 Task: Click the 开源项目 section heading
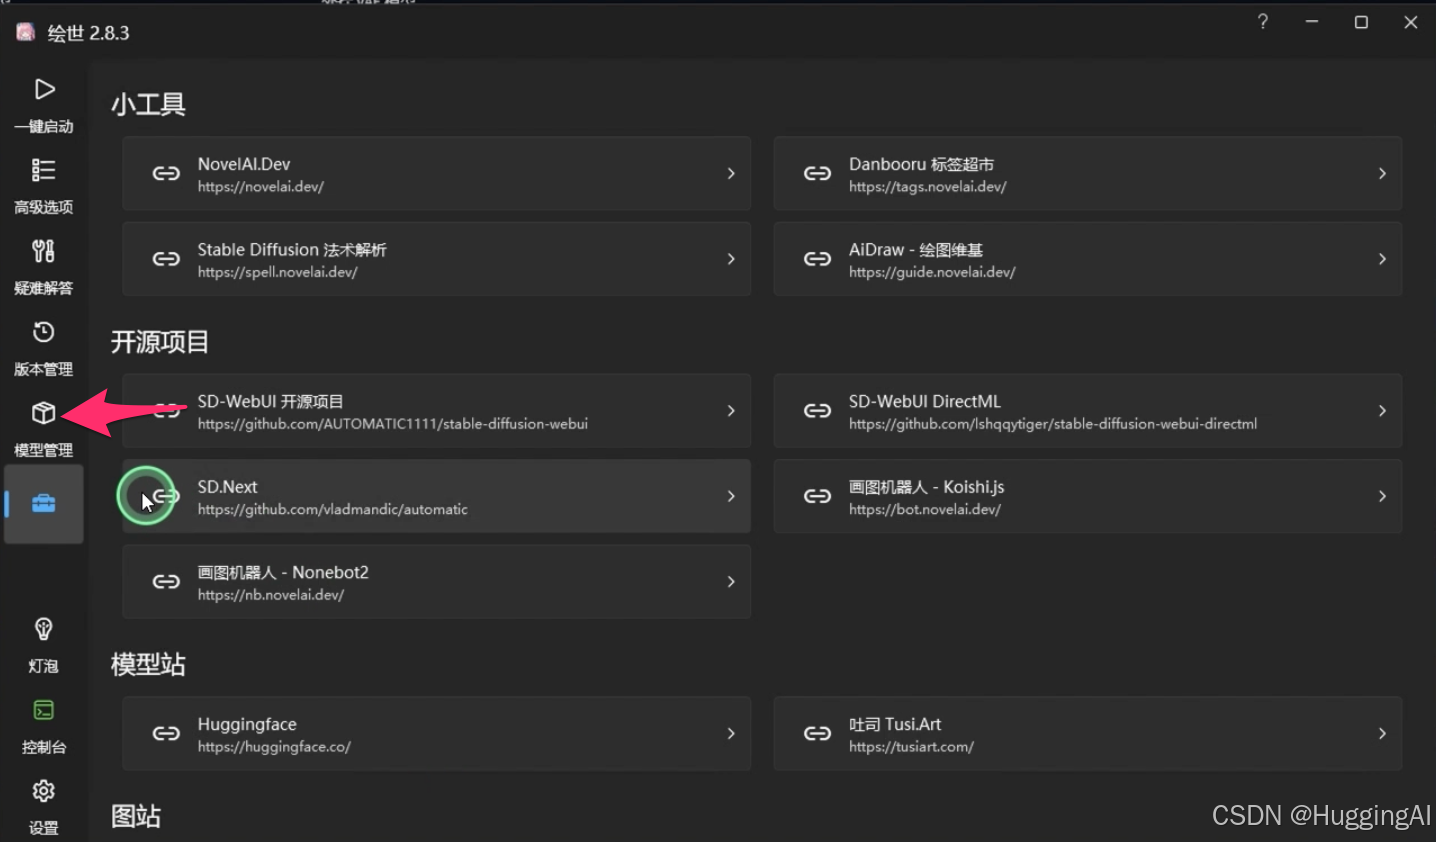[160, 342]
